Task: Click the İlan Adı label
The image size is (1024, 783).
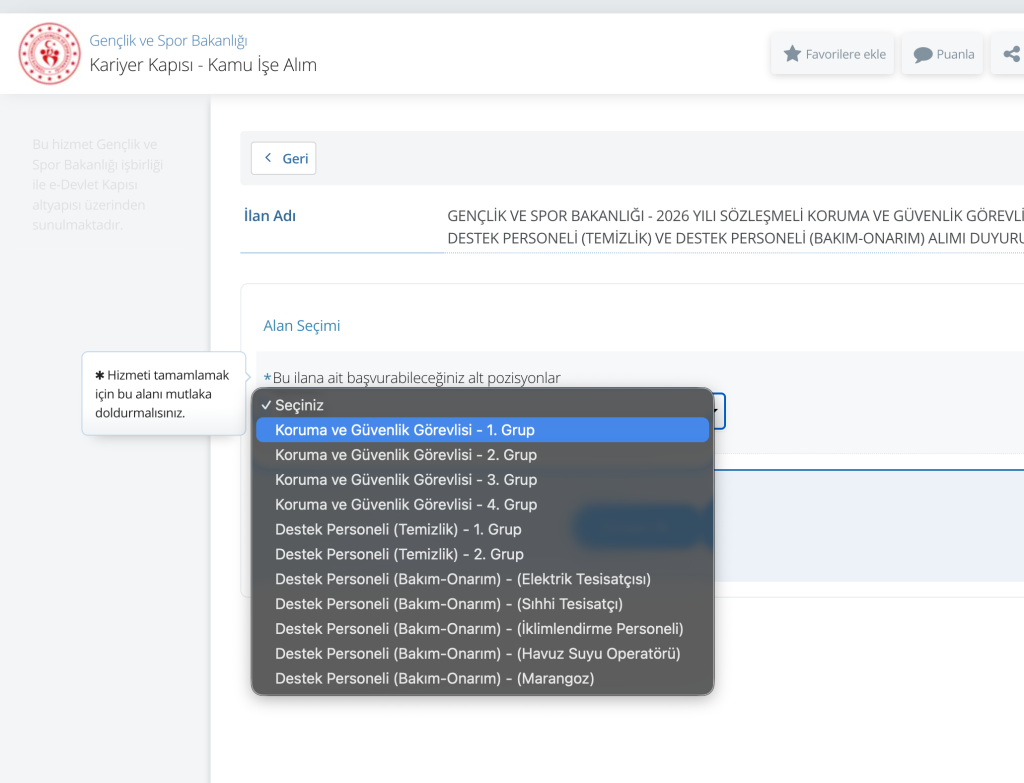Action: [270, 216]
